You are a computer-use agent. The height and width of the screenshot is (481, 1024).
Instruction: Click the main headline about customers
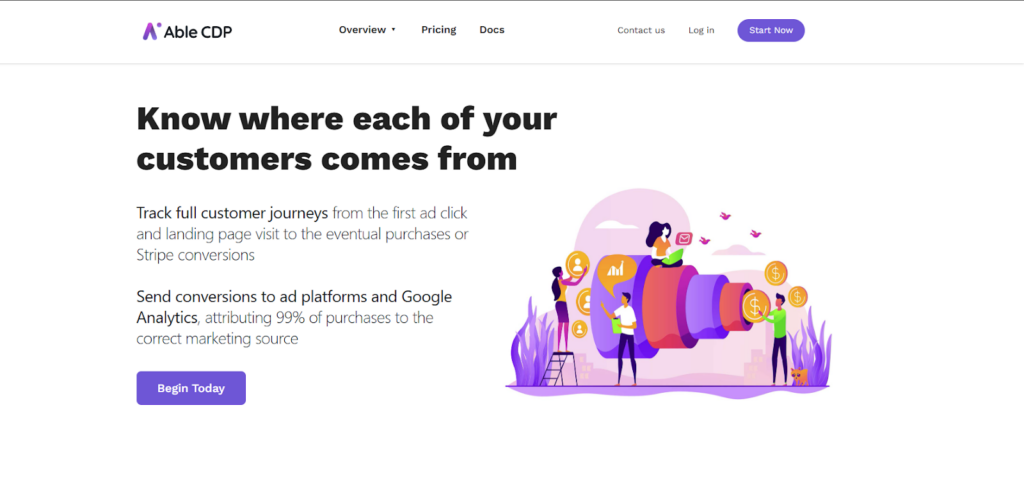(346, 138)
